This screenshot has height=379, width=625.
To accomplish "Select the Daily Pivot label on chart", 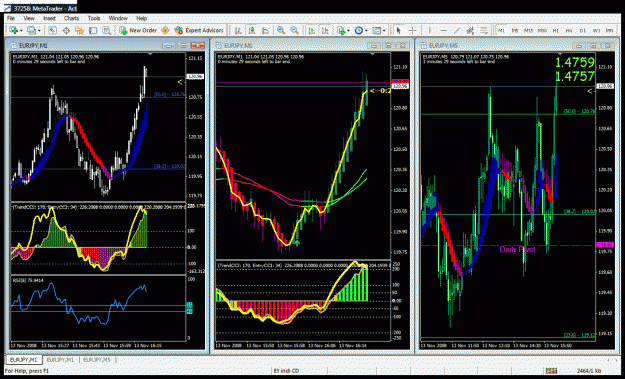I will [517, 249].
